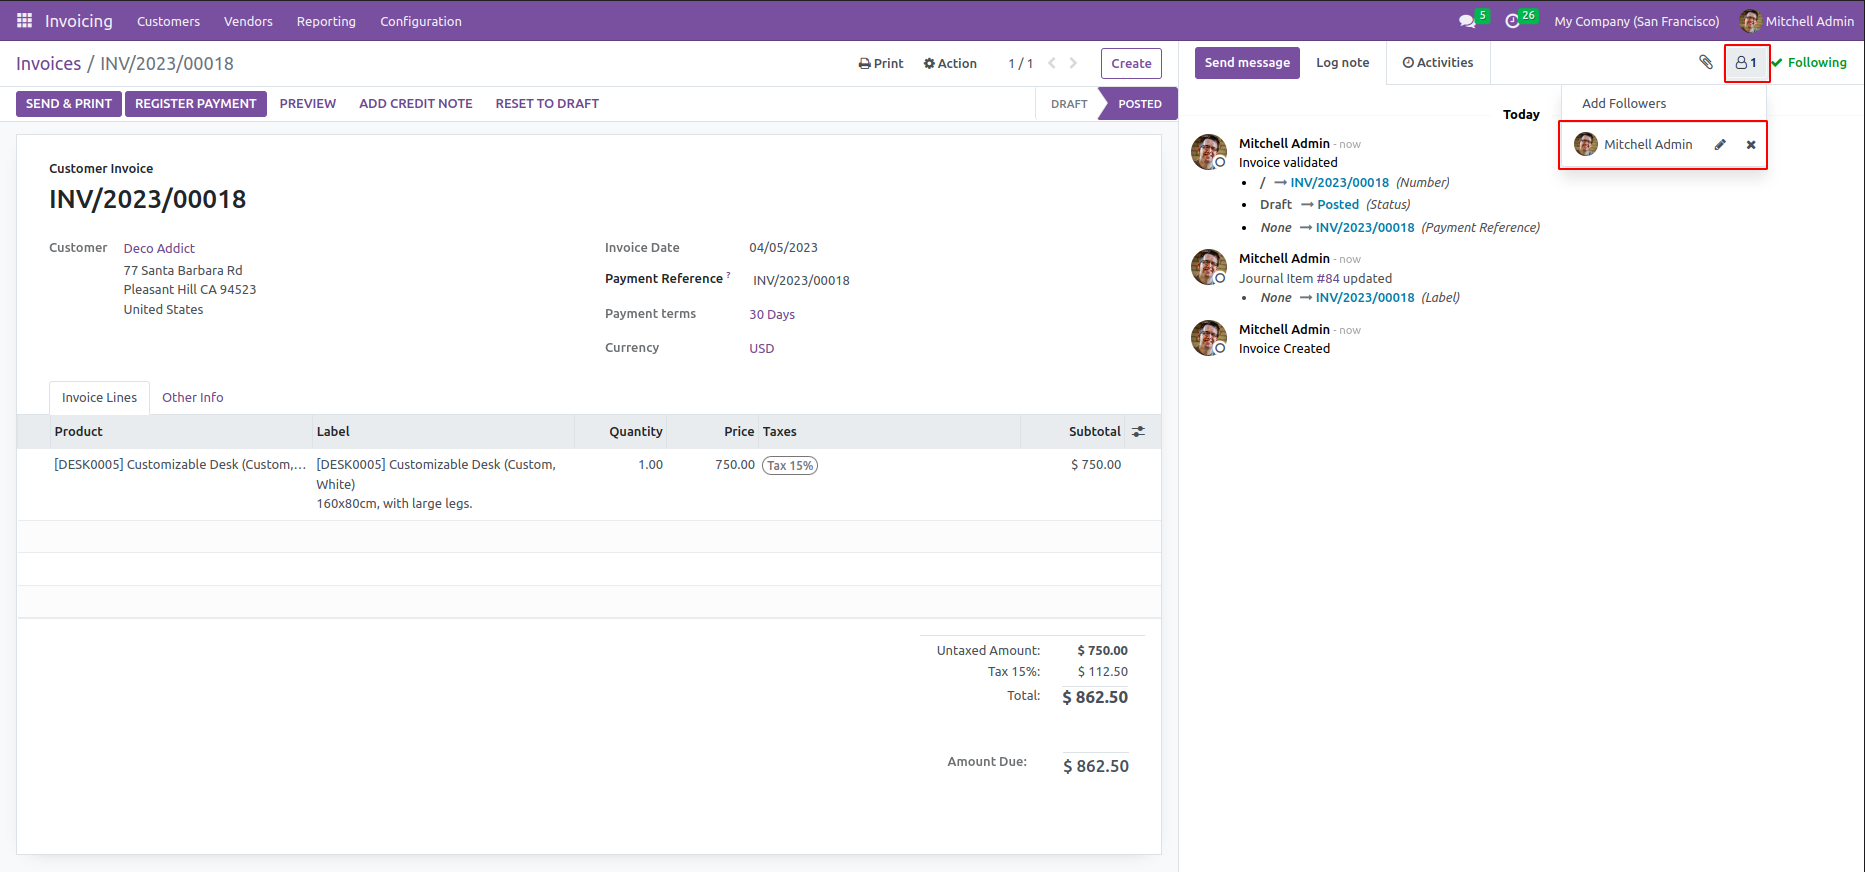1865x872 pixels.
Task: Remove follower Mitchell Admin with X
Action: tap(1751, 145)
